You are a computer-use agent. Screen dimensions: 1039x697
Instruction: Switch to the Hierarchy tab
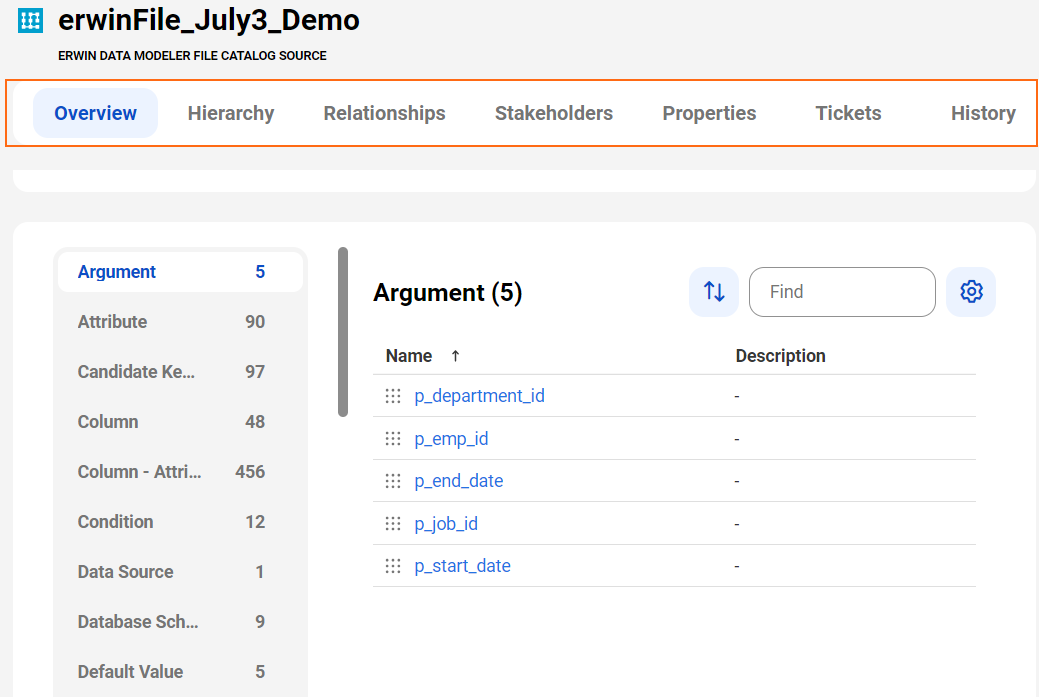[x=231, y=113]
